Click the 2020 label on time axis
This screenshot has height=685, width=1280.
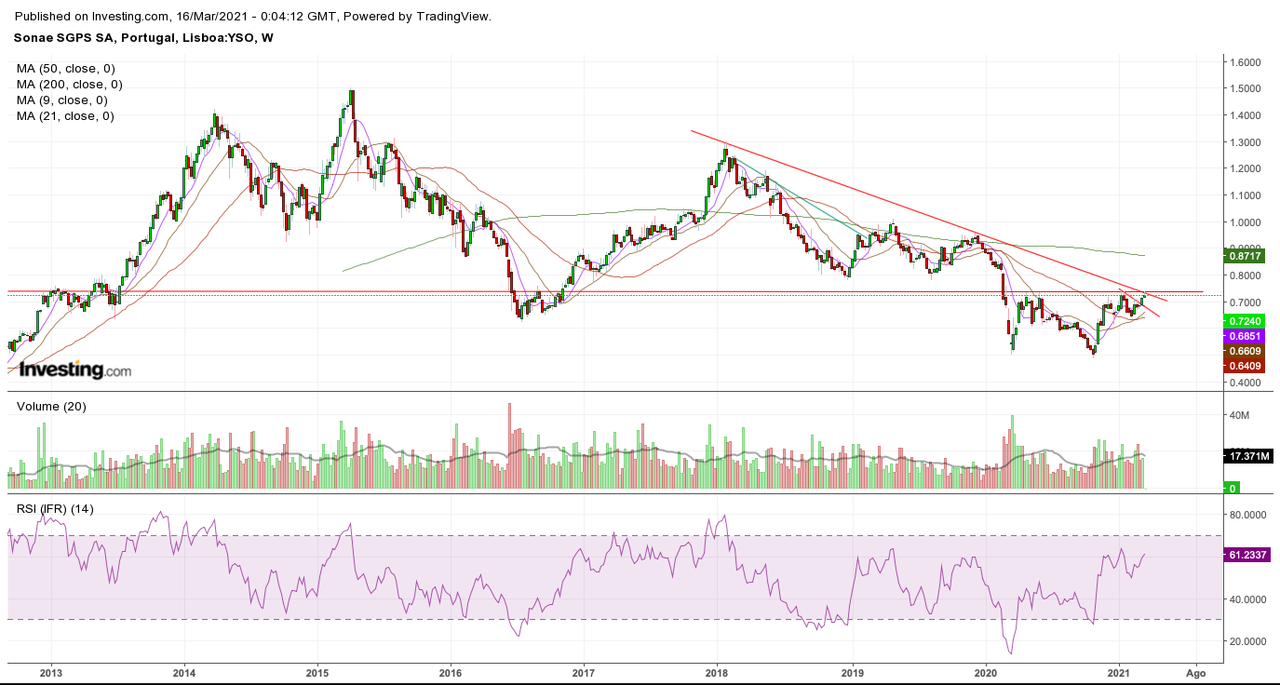(x=986, y=674)
